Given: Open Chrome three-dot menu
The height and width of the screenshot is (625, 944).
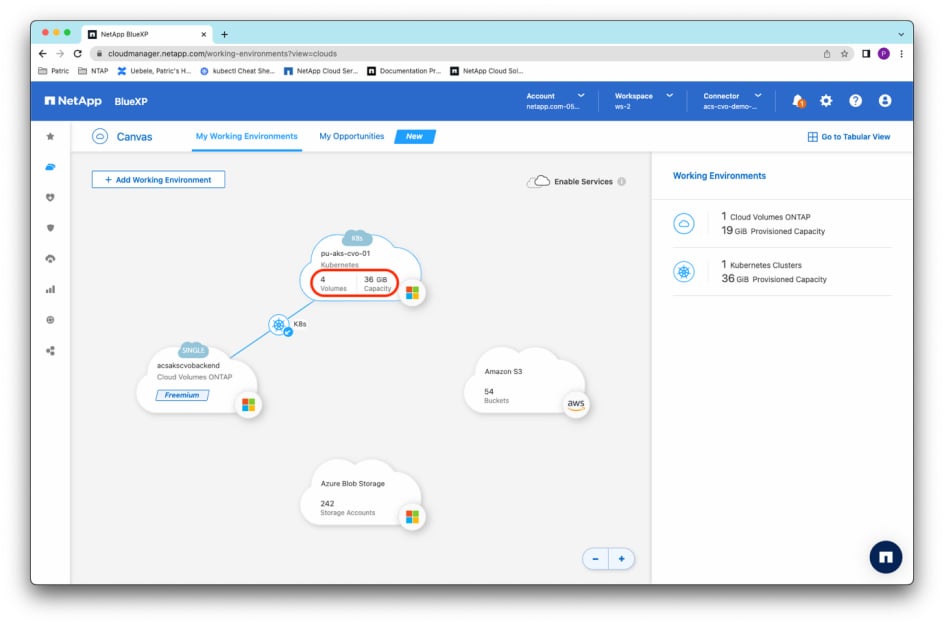Looking at the screenshot, I should coord(901,54).
